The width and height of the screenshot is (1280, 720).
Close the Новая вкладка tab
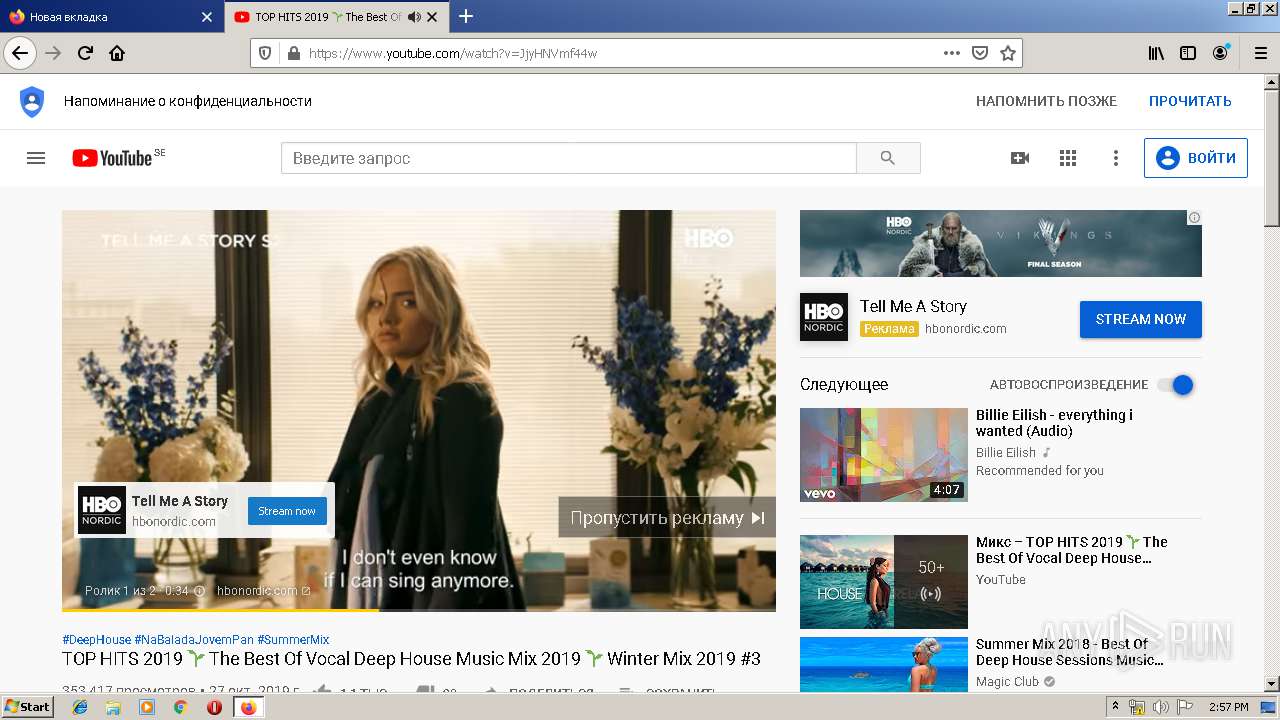click(x=207, y=17)
